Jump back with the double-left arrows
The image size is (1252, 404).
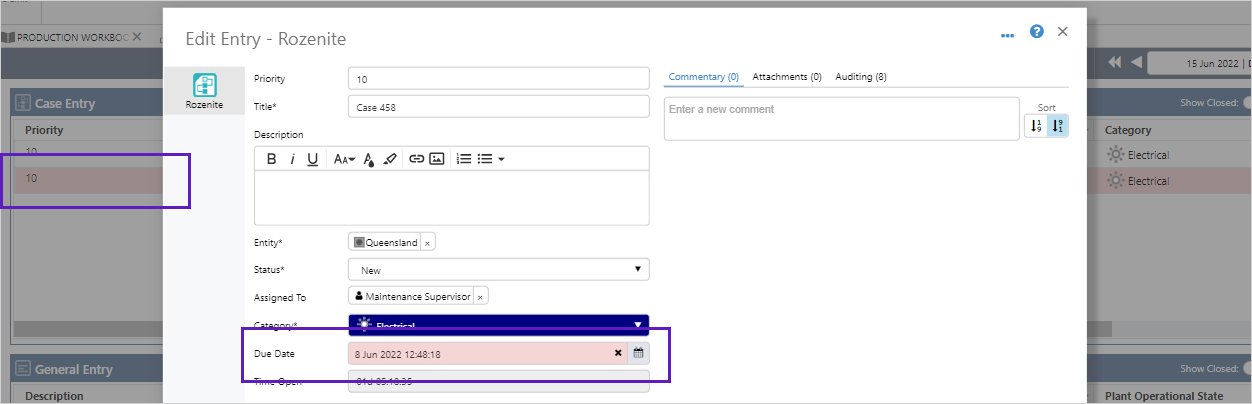click(x=1115, y=62)
